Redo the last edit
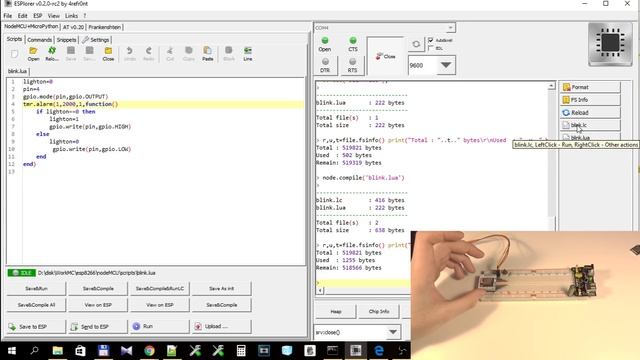 point(149,54)
